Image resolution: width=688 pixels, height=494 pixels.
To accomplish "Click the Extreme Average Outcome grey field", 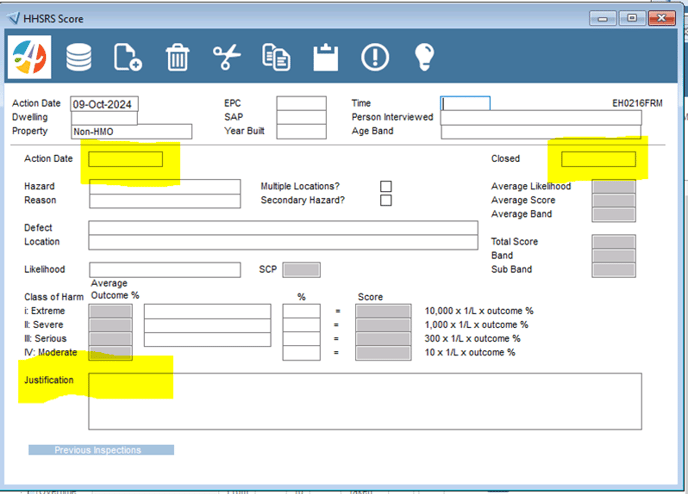I will pos(111,311).
